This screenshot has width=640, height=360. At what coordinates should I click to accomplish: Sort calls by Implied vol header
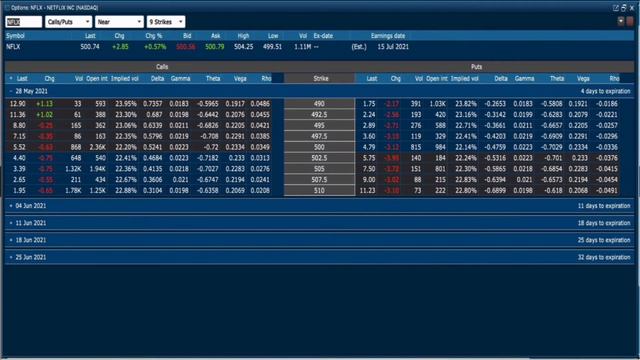click(x=124, y=78)
